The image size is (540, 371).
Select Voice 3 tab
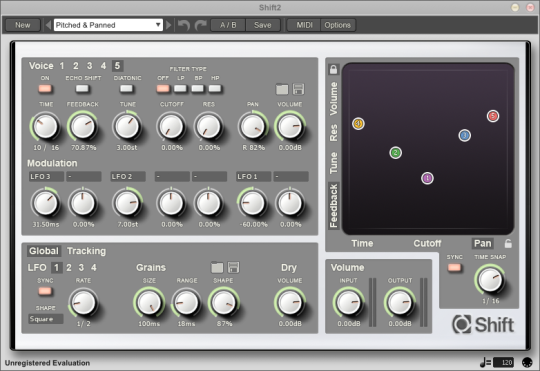[90, 65]
